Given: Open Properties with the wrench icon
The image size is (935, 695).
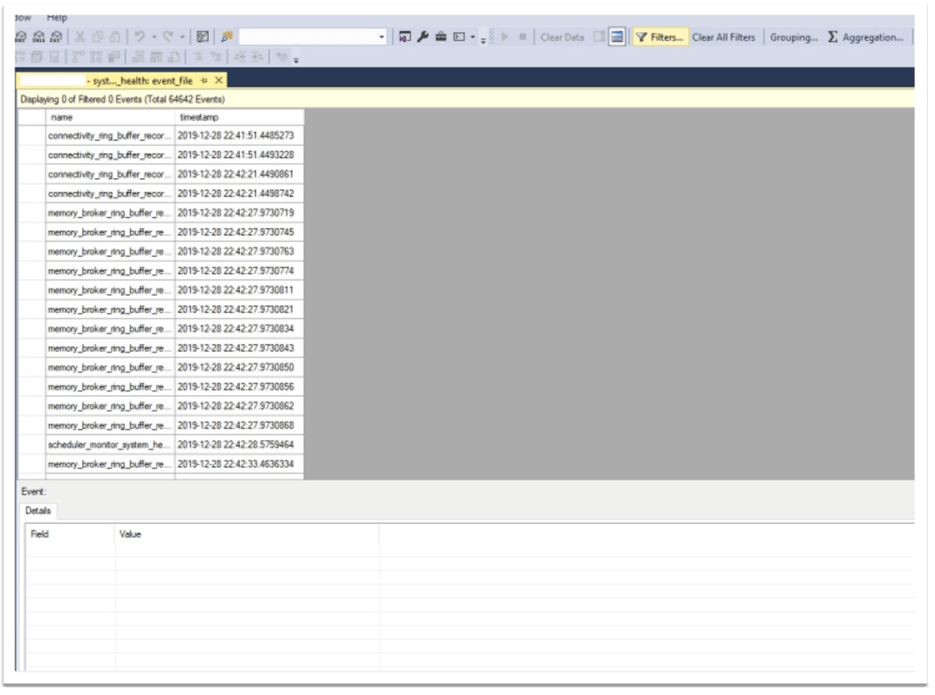Looking at the screenshot, I should click(x=423, y=37).
